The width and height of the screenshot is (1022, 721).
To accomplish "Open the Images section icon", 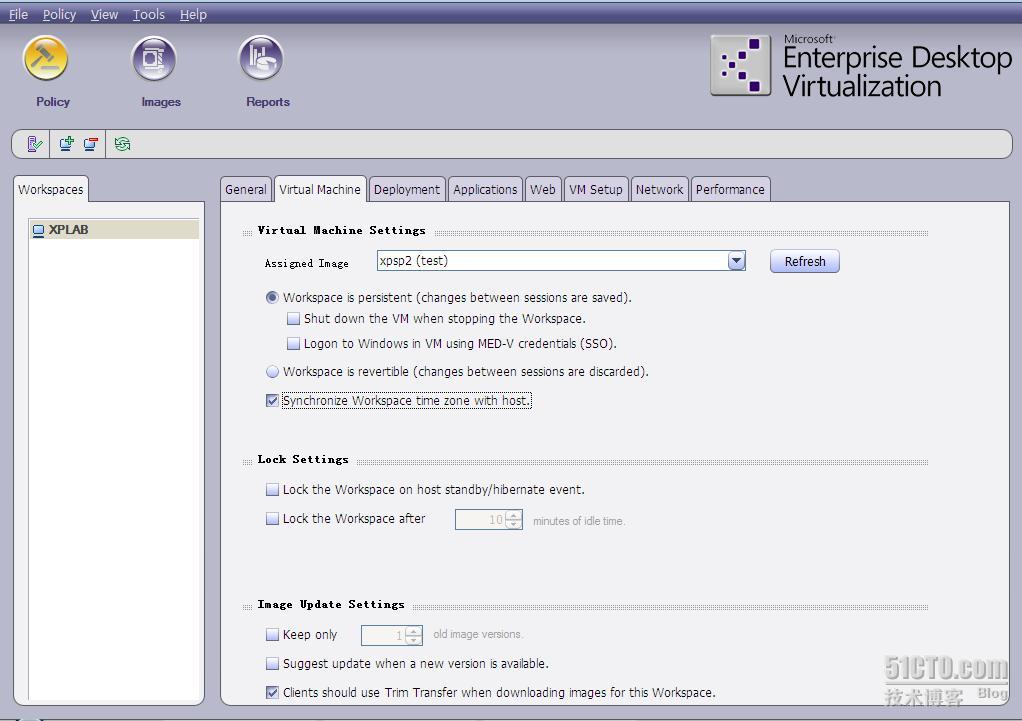I will [154, 59].
